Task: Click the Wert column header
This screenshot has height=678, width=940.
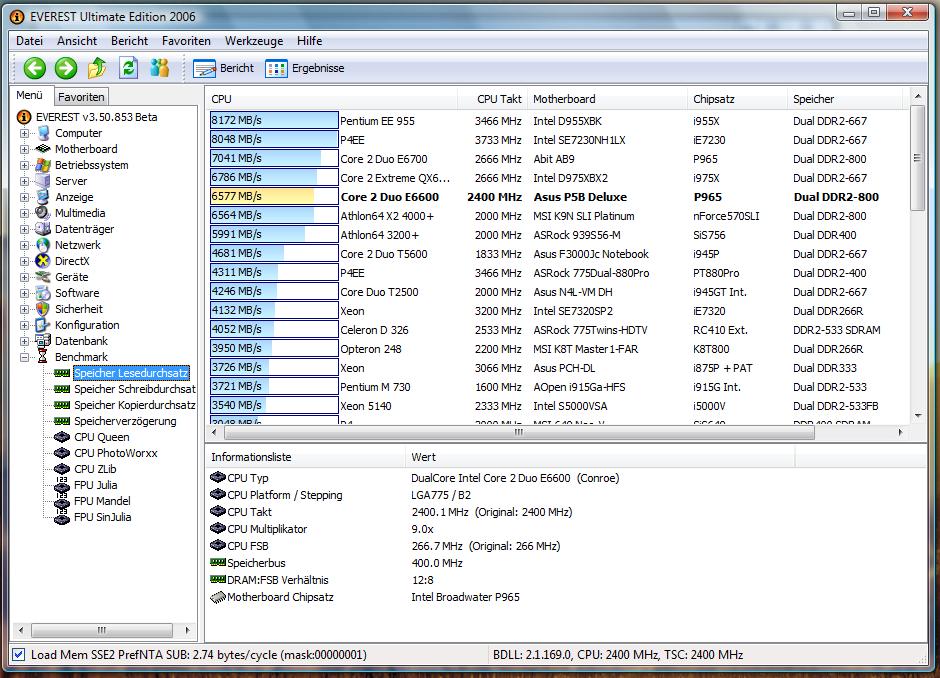Action: pos(600,457)
